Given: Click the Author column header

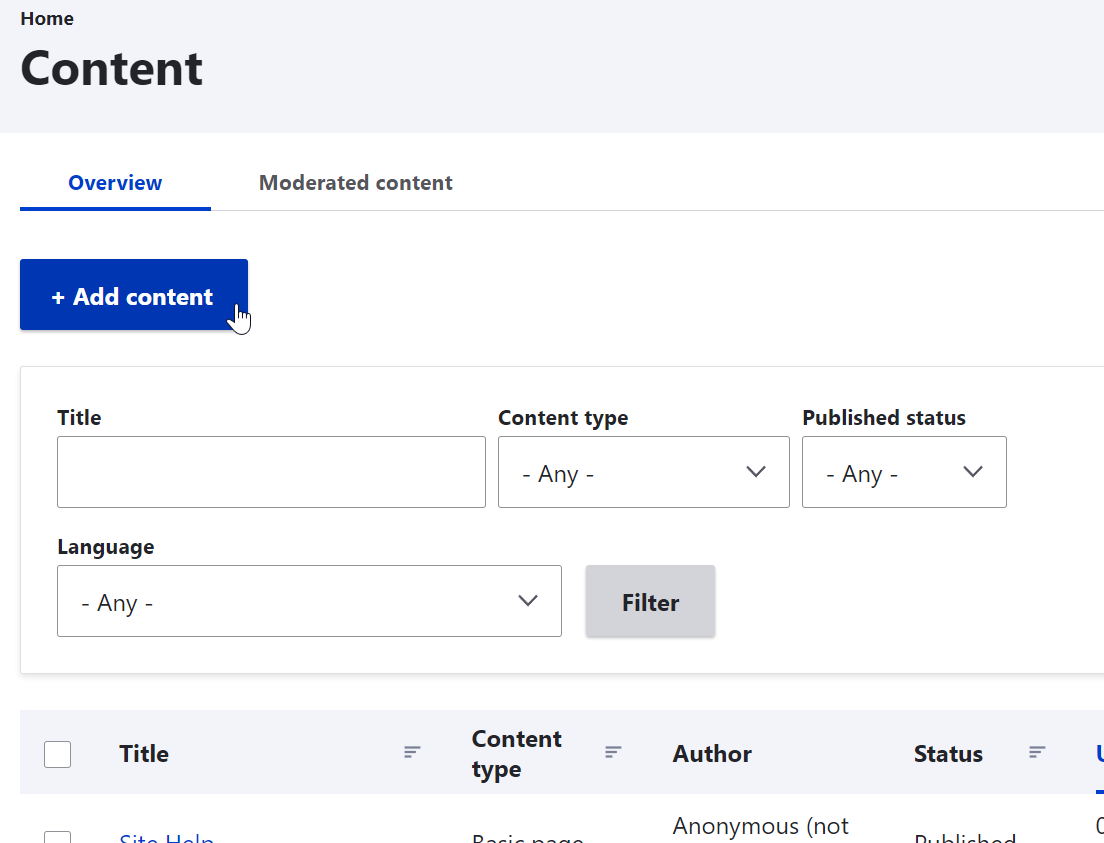Looking at the screenshot, I should (x=712, y=754).
